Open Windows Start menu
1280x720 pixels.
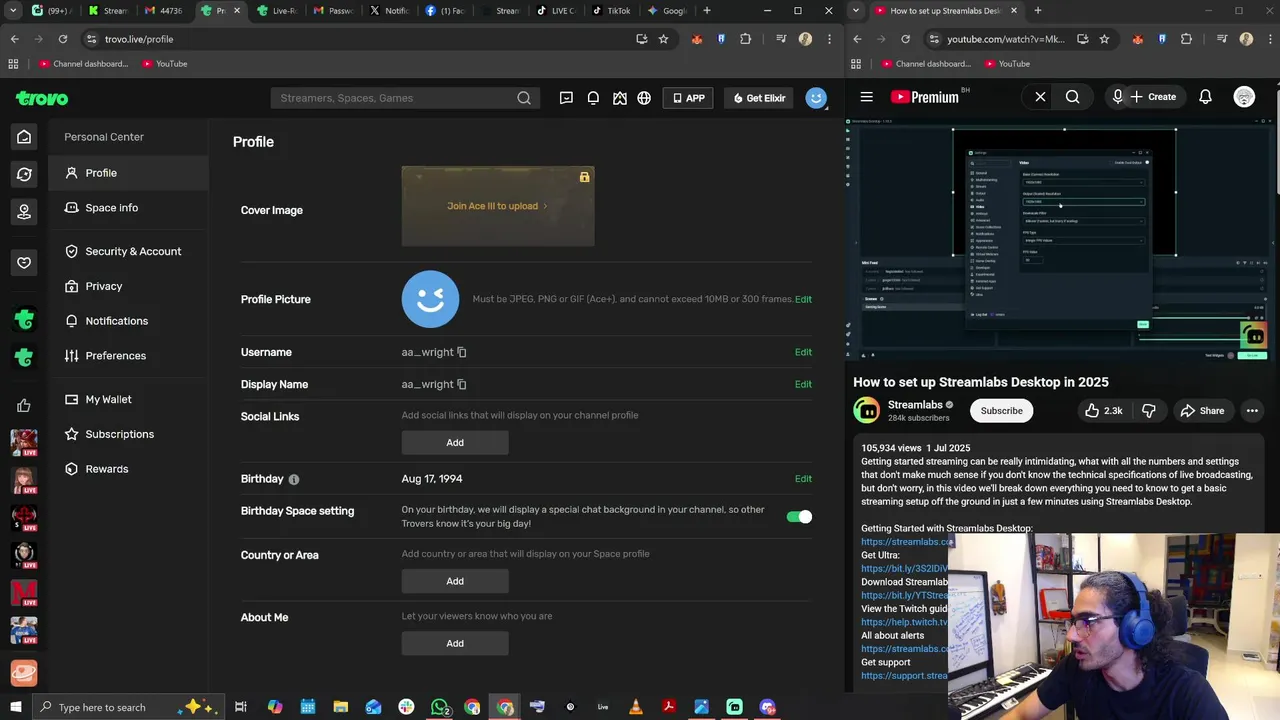[15, 707]
